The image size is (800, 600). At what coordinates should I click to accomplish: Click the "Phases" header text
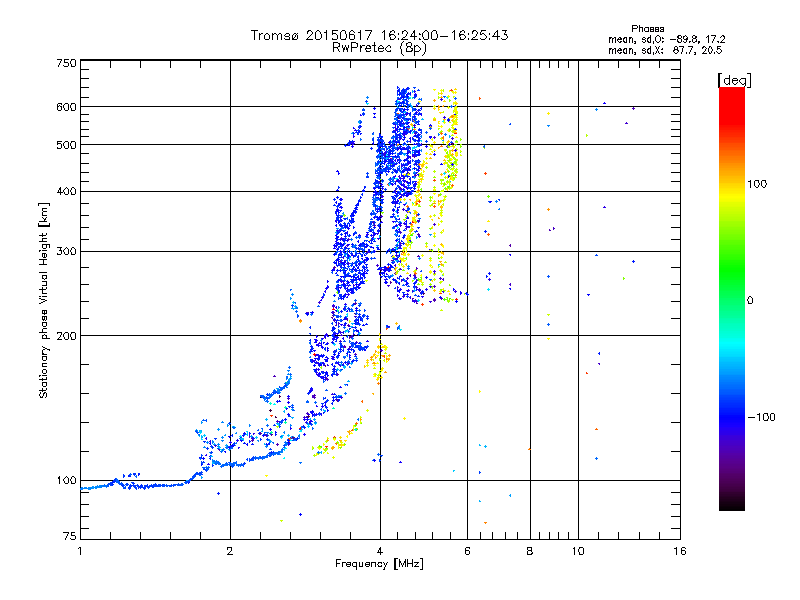647,29
